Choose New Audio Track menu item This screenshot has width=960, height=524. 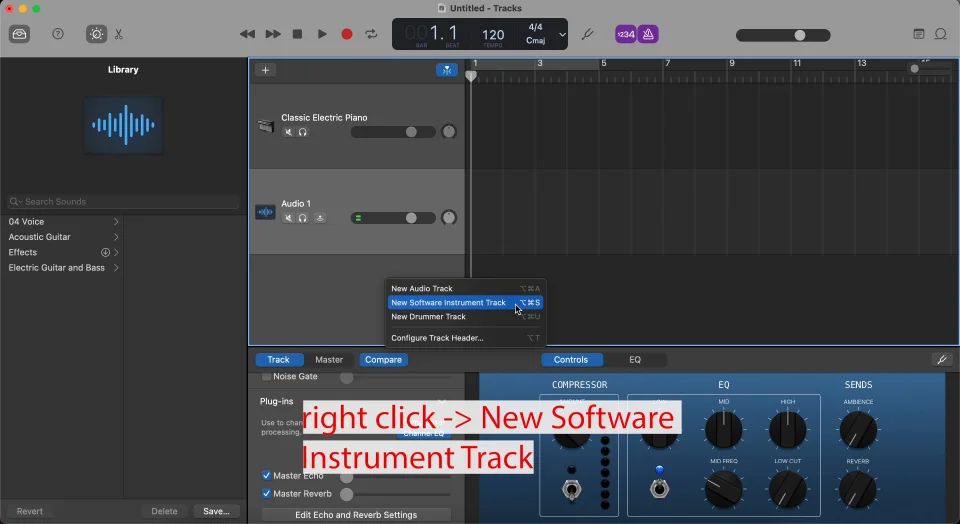(x=465, y=288)
